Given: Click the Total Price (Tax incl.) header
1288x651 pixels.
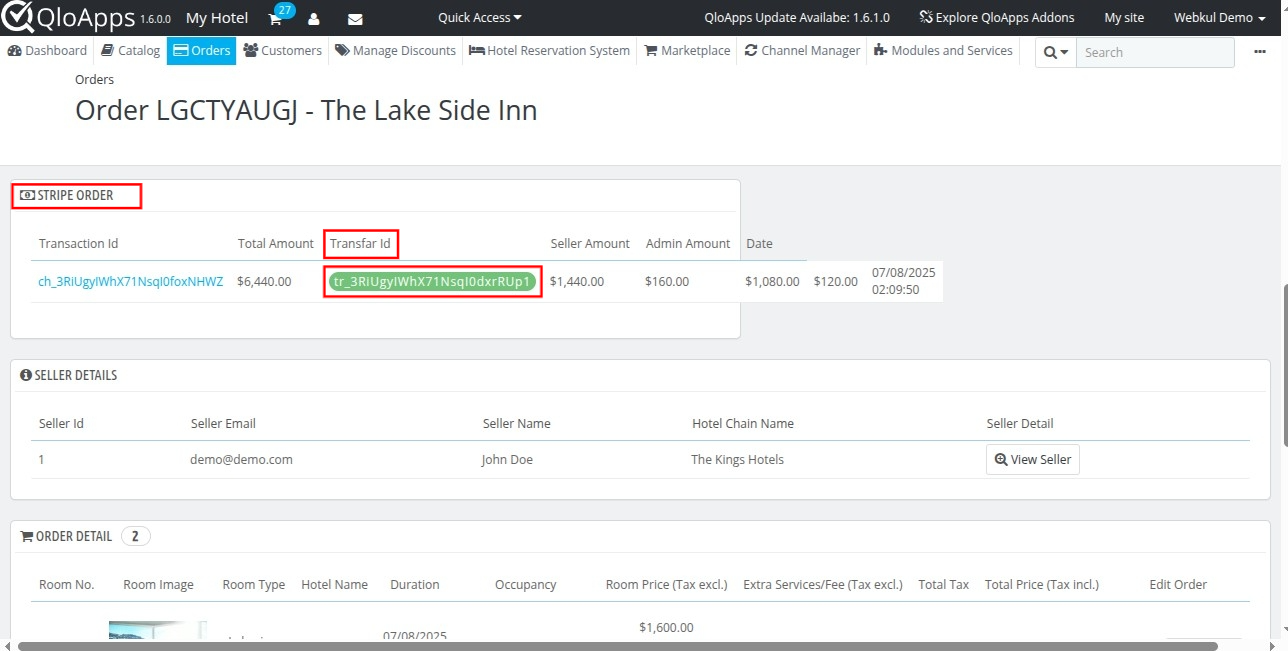Looking at the screenshot, I should [x=1042, y=585].
